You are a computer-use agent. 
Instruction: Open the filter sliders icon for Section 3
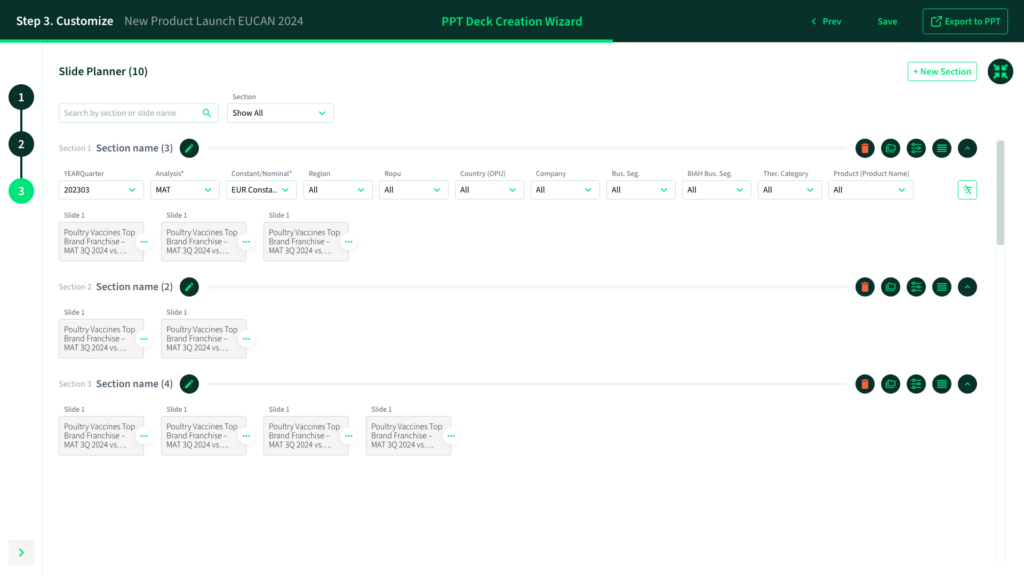(x=916, y=384)
